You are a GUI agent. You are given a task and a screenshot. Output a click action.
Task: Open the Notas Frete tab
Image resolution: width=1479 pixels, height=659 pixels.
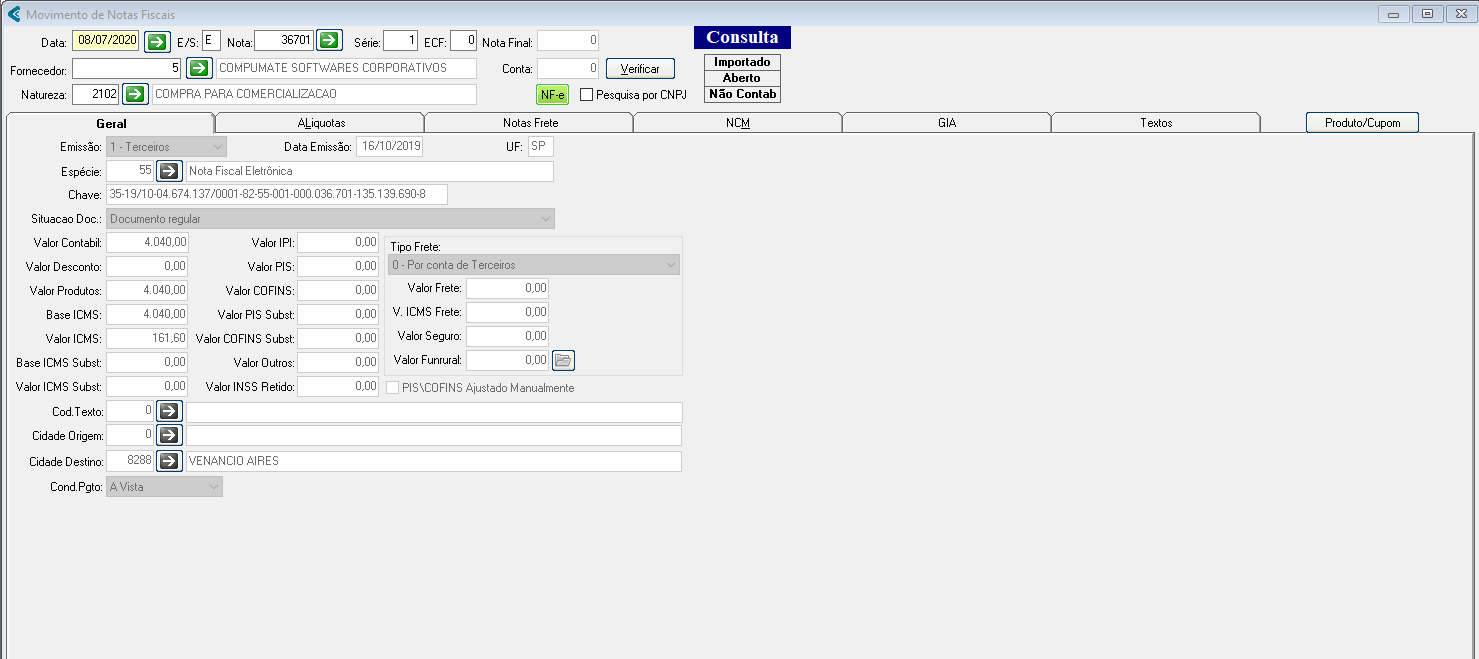[530, 123]
